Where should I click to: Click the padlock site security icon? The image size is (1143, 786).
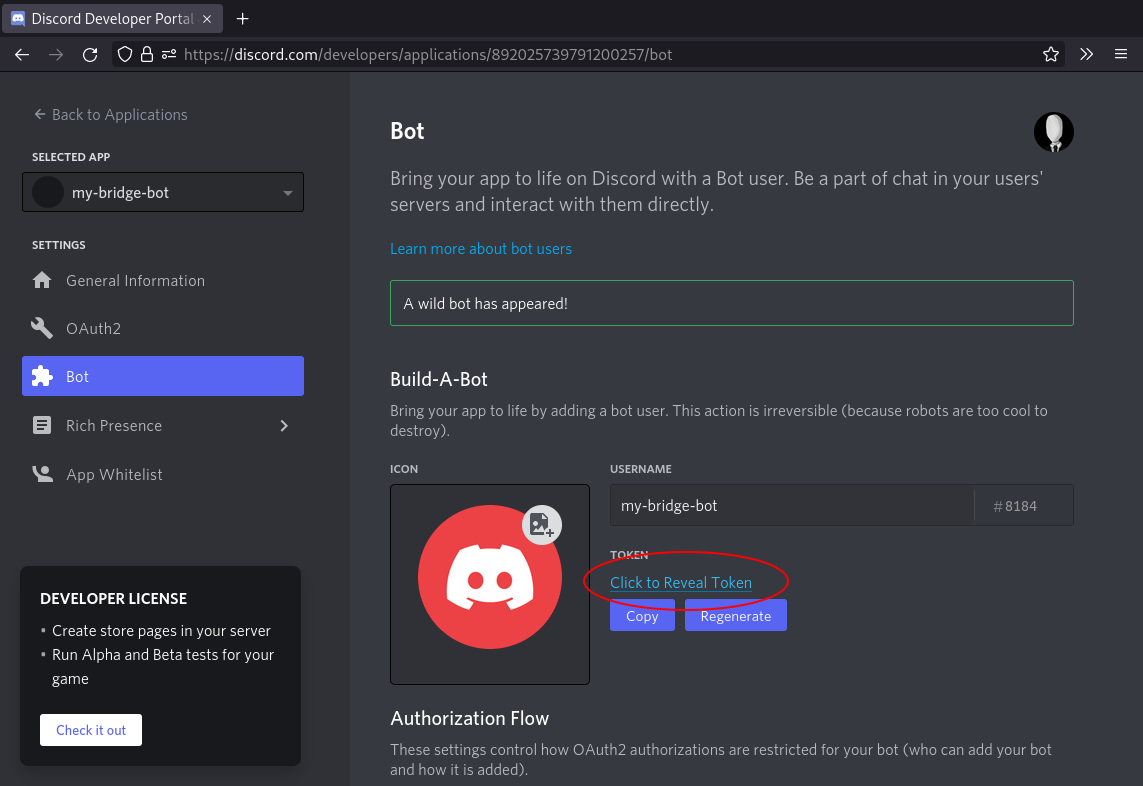coord(147,55)
